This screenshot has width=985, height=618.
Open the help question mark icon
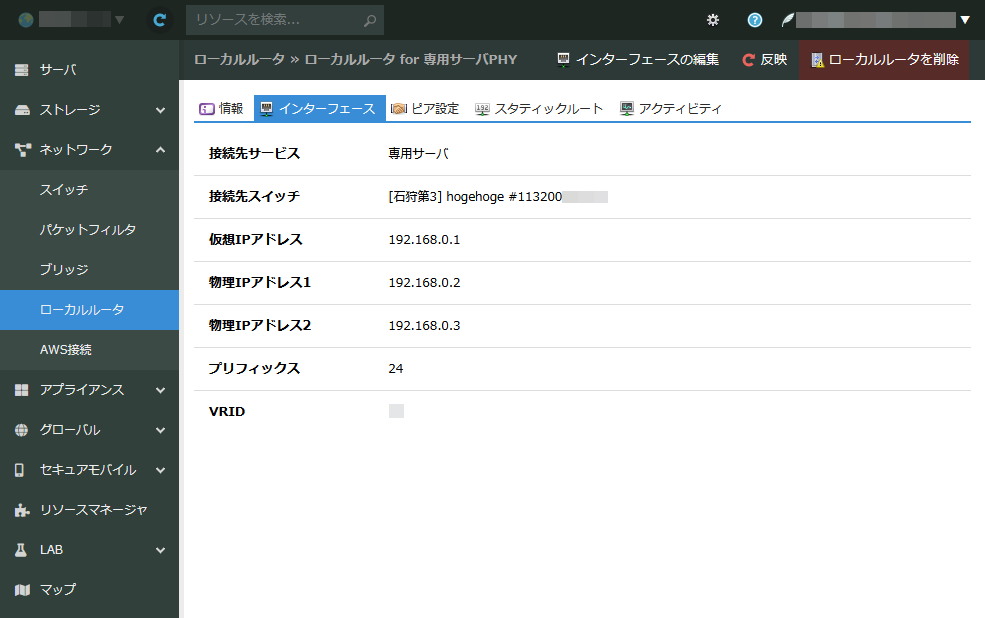coord(754,20)
